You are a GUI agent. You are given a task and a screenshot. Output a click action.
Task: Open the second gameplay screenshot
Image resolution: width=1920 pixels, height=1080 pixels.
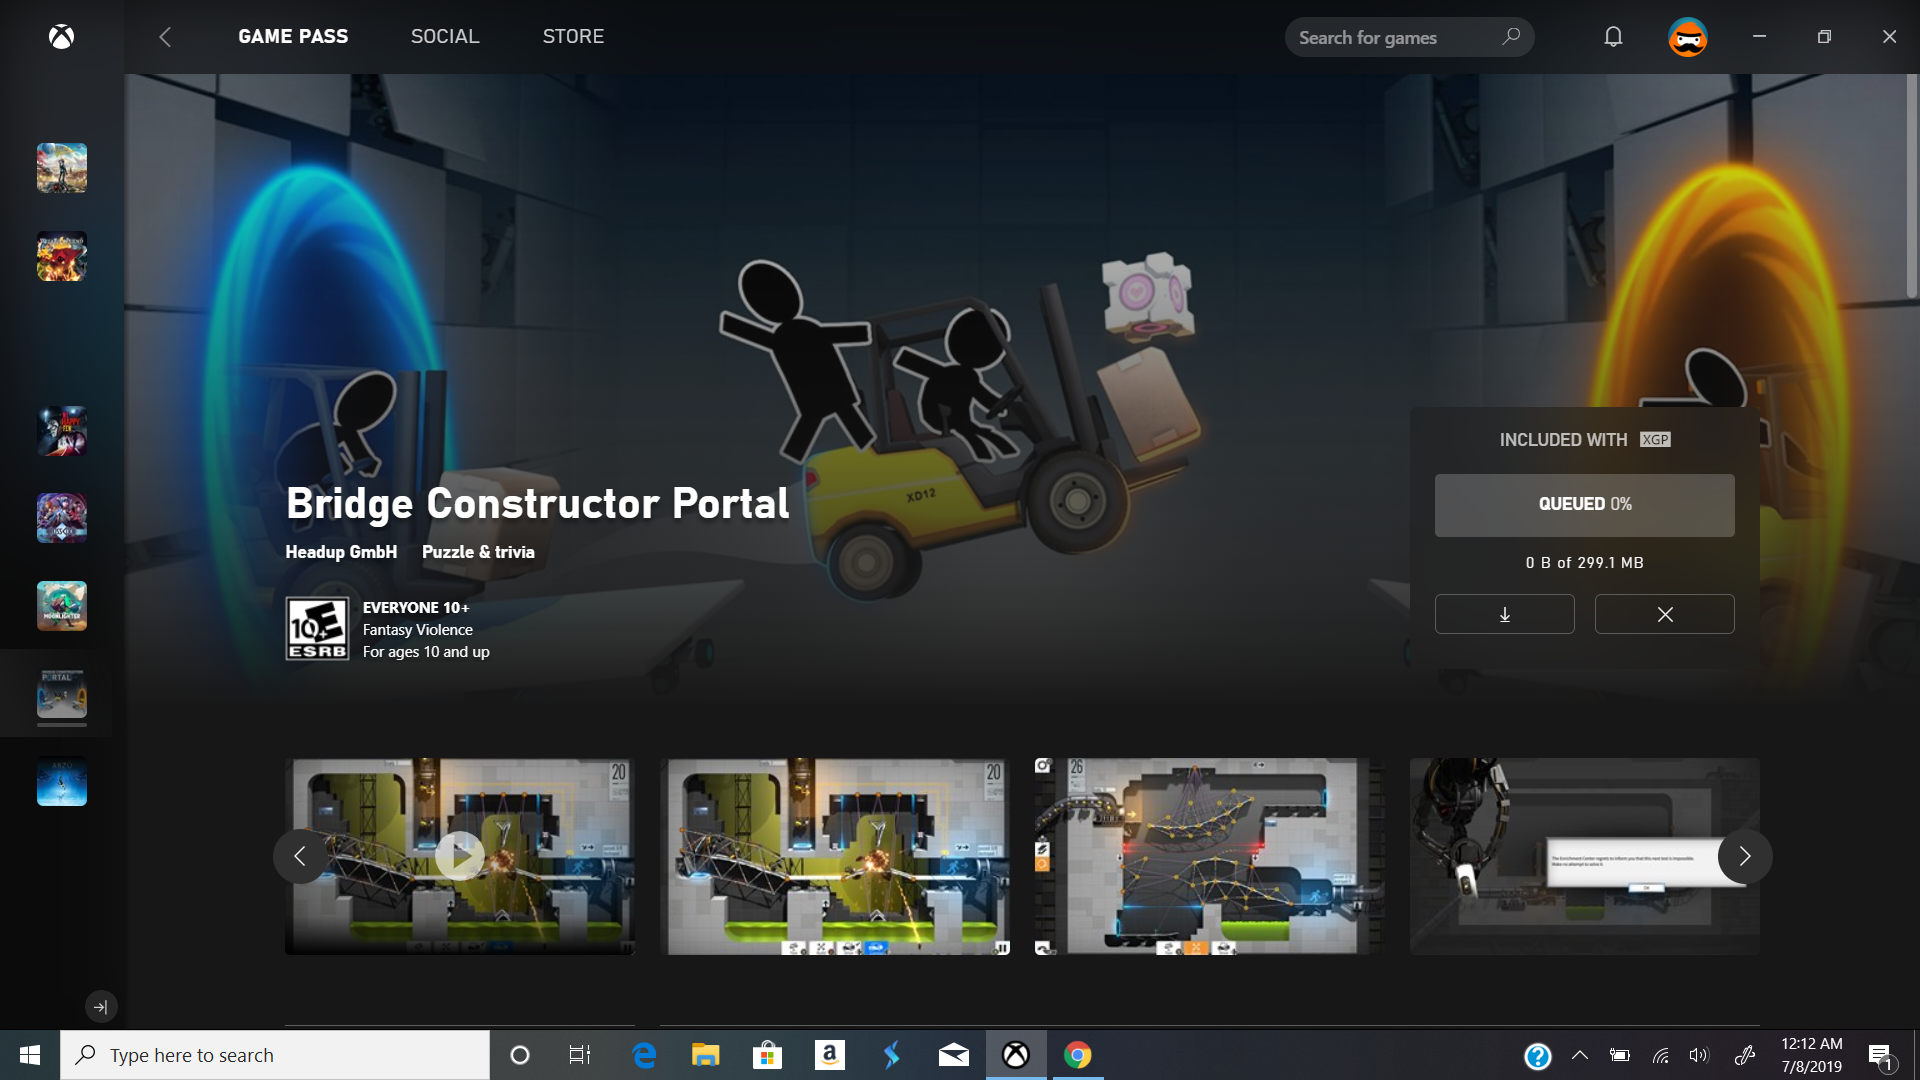(835, 856)
